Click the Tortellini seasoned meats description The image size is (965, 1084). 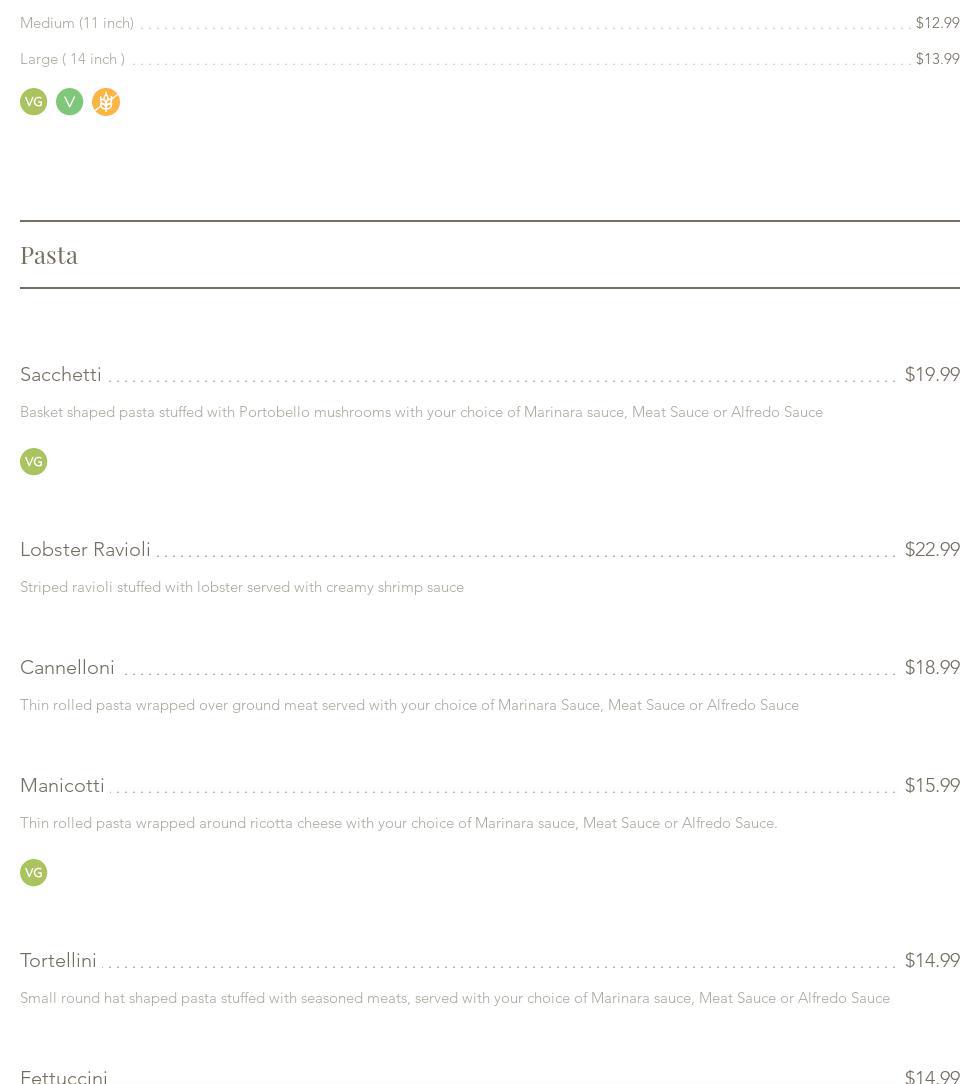pyautogui.click(x=455, y=998)
